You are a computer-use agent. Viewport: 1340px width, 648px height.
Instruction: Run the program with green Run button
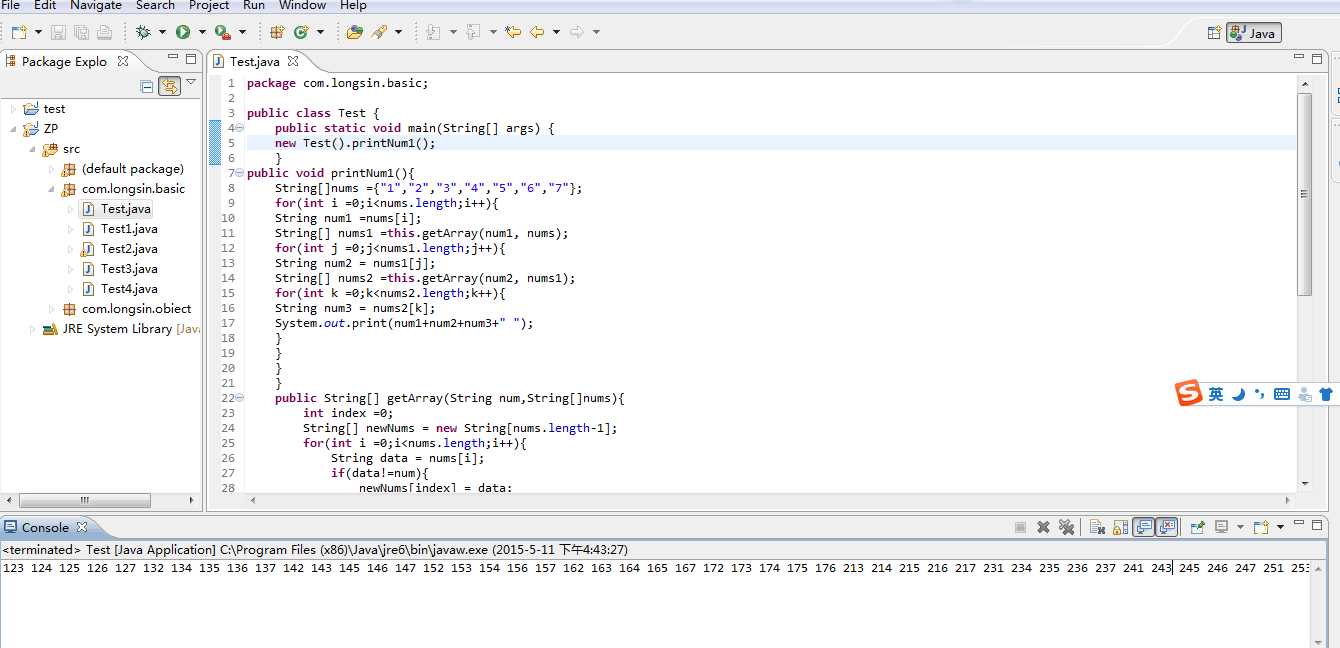coord(183,32)
